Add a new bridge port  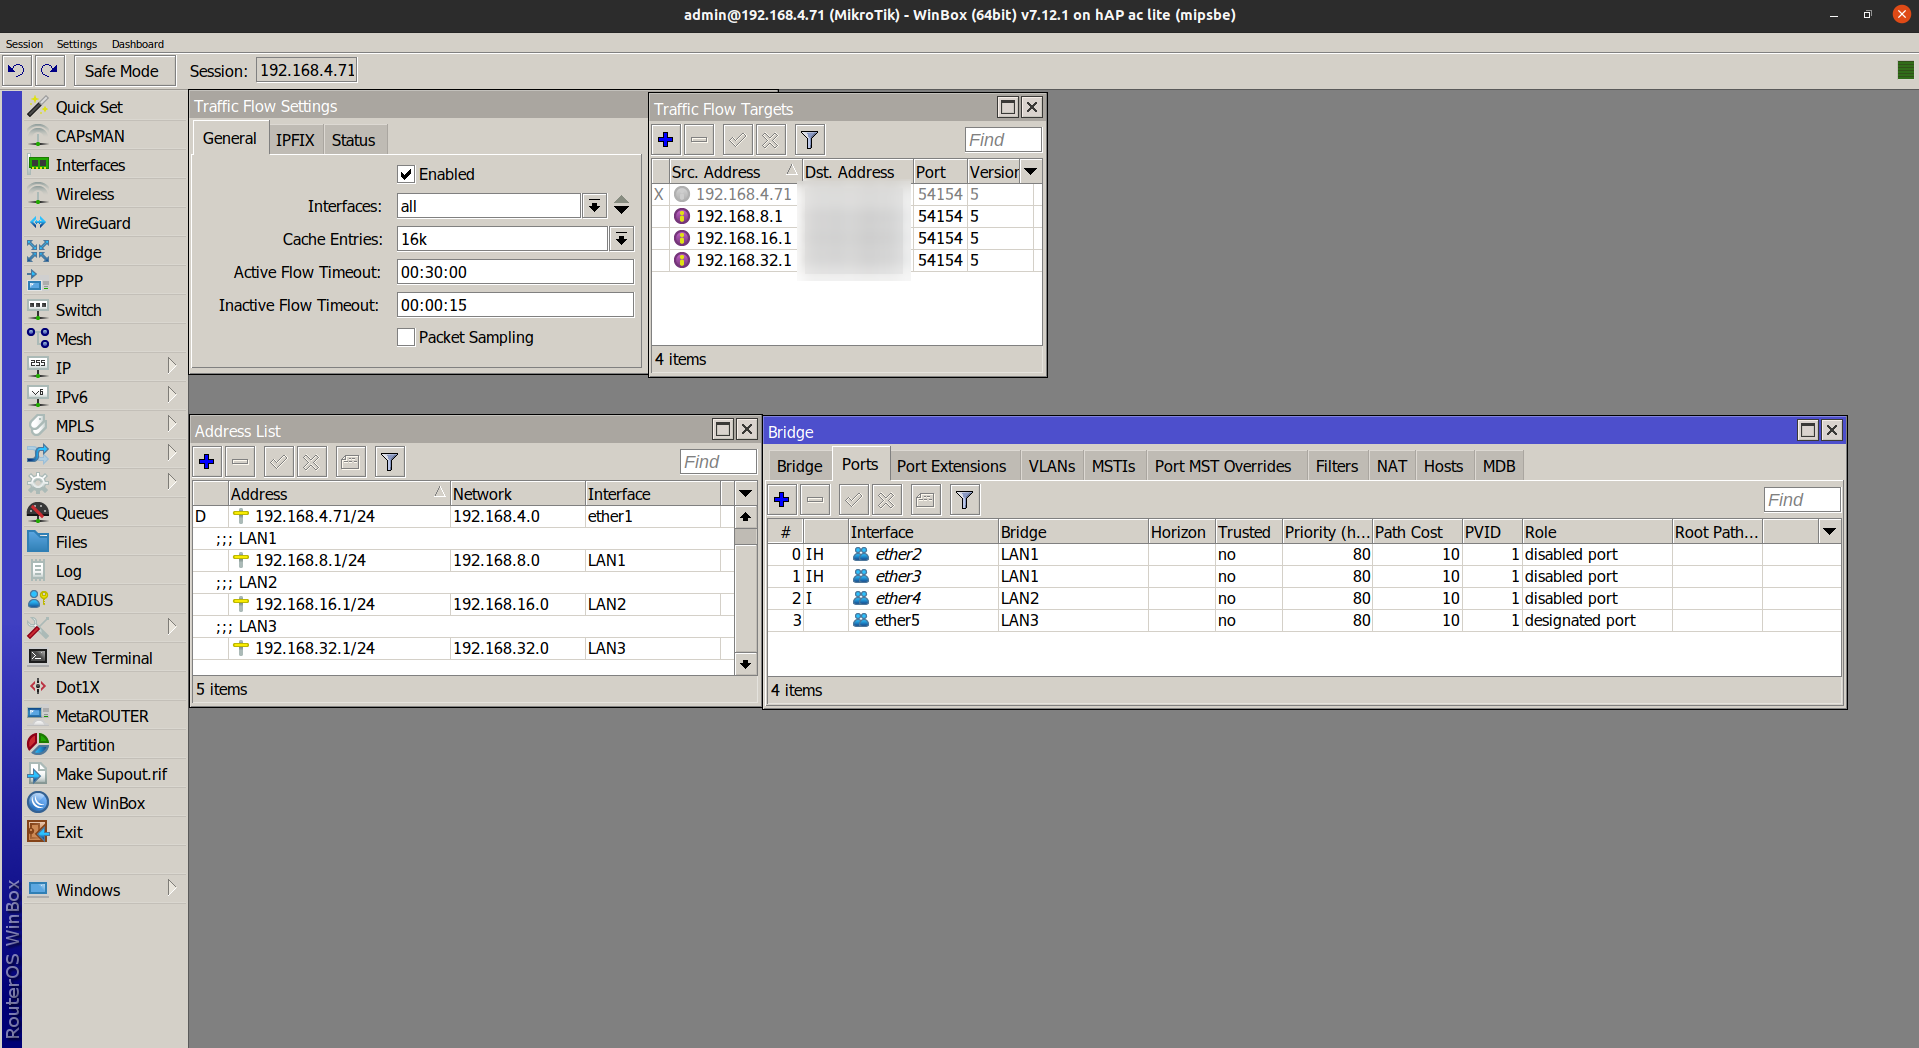782,500
